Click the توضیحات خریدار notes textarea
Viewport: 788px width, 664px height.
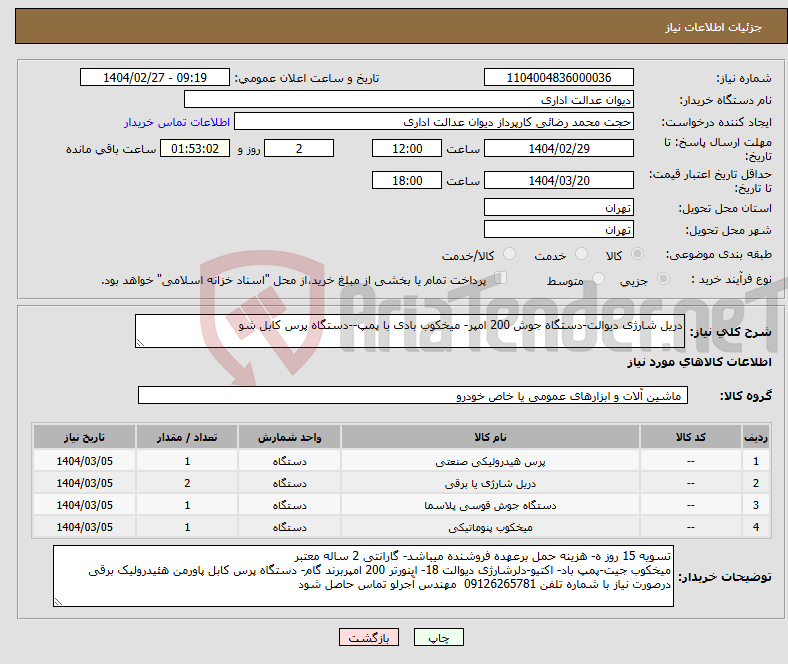(363, 576)
